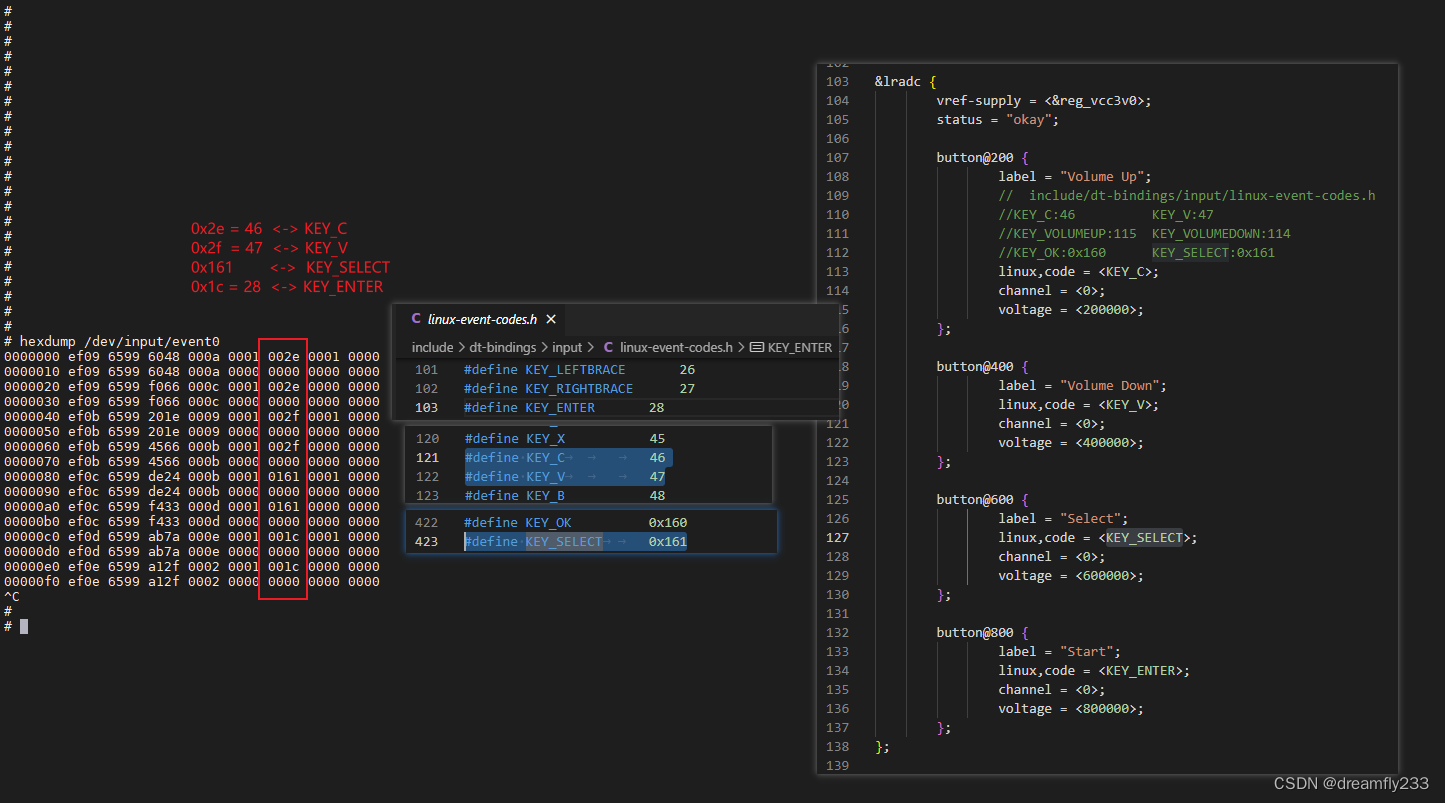Click the 'hexdump /dev/input/event0' command in terminal
The height and width of the screenshot is (803, 1445).
pyautogui.click(x=119, y=341)
